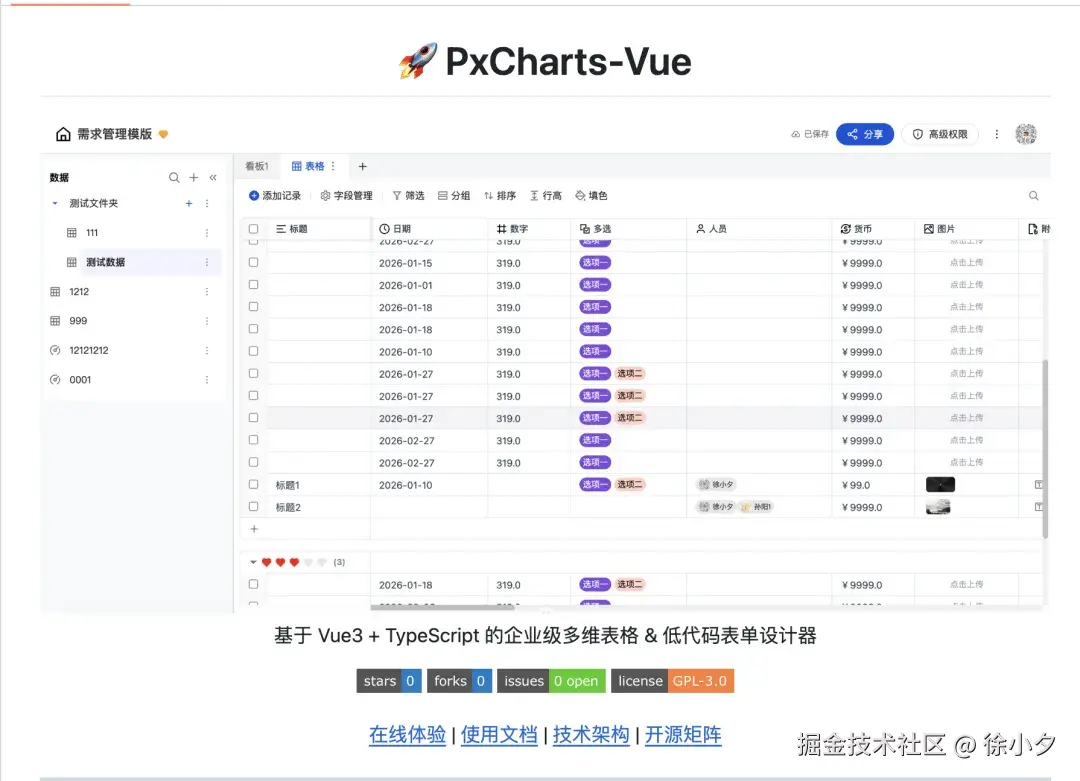The height and width of the screenshot is (781, 1080).
Task: Search in the 数据 sidebar panel
Action: 174,178
